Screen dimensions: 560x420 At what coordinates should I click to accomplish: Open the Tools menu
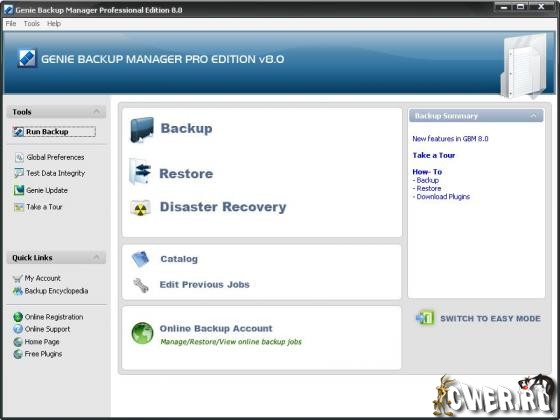pyautogui.click(x=31, y=24)
